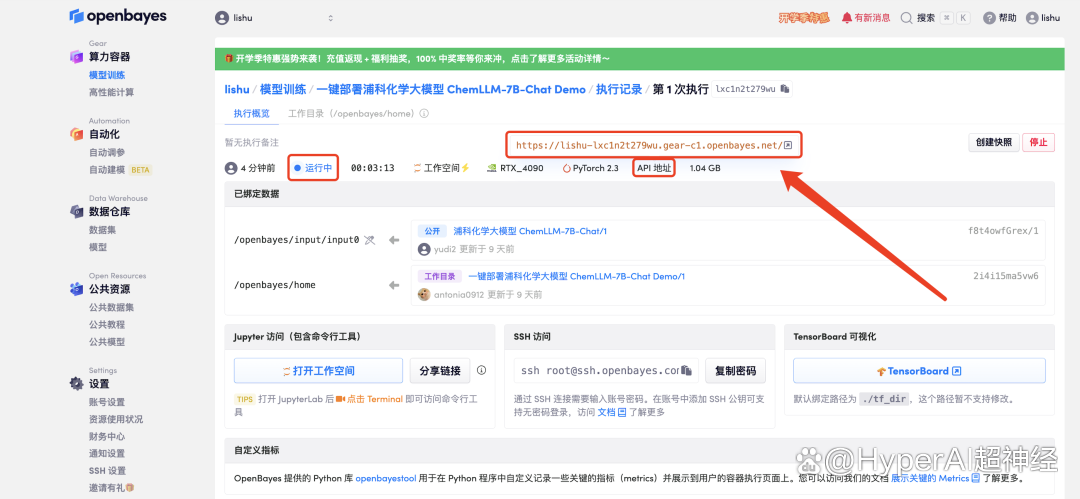Select 高性能计算 in the sidebar
Image resolution: width=1080 pixels, height=499 pixels.
pyautogui.click(x=112, y=92)
